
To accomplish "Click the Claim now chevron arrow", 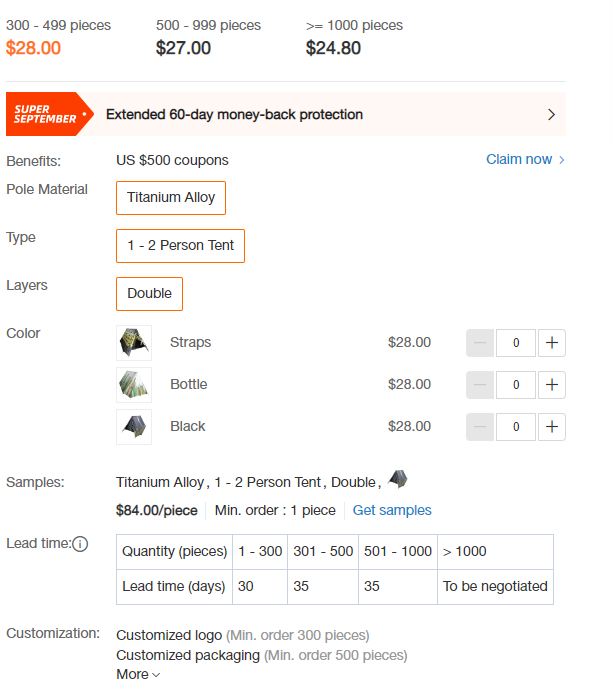I will click(562, 160).
